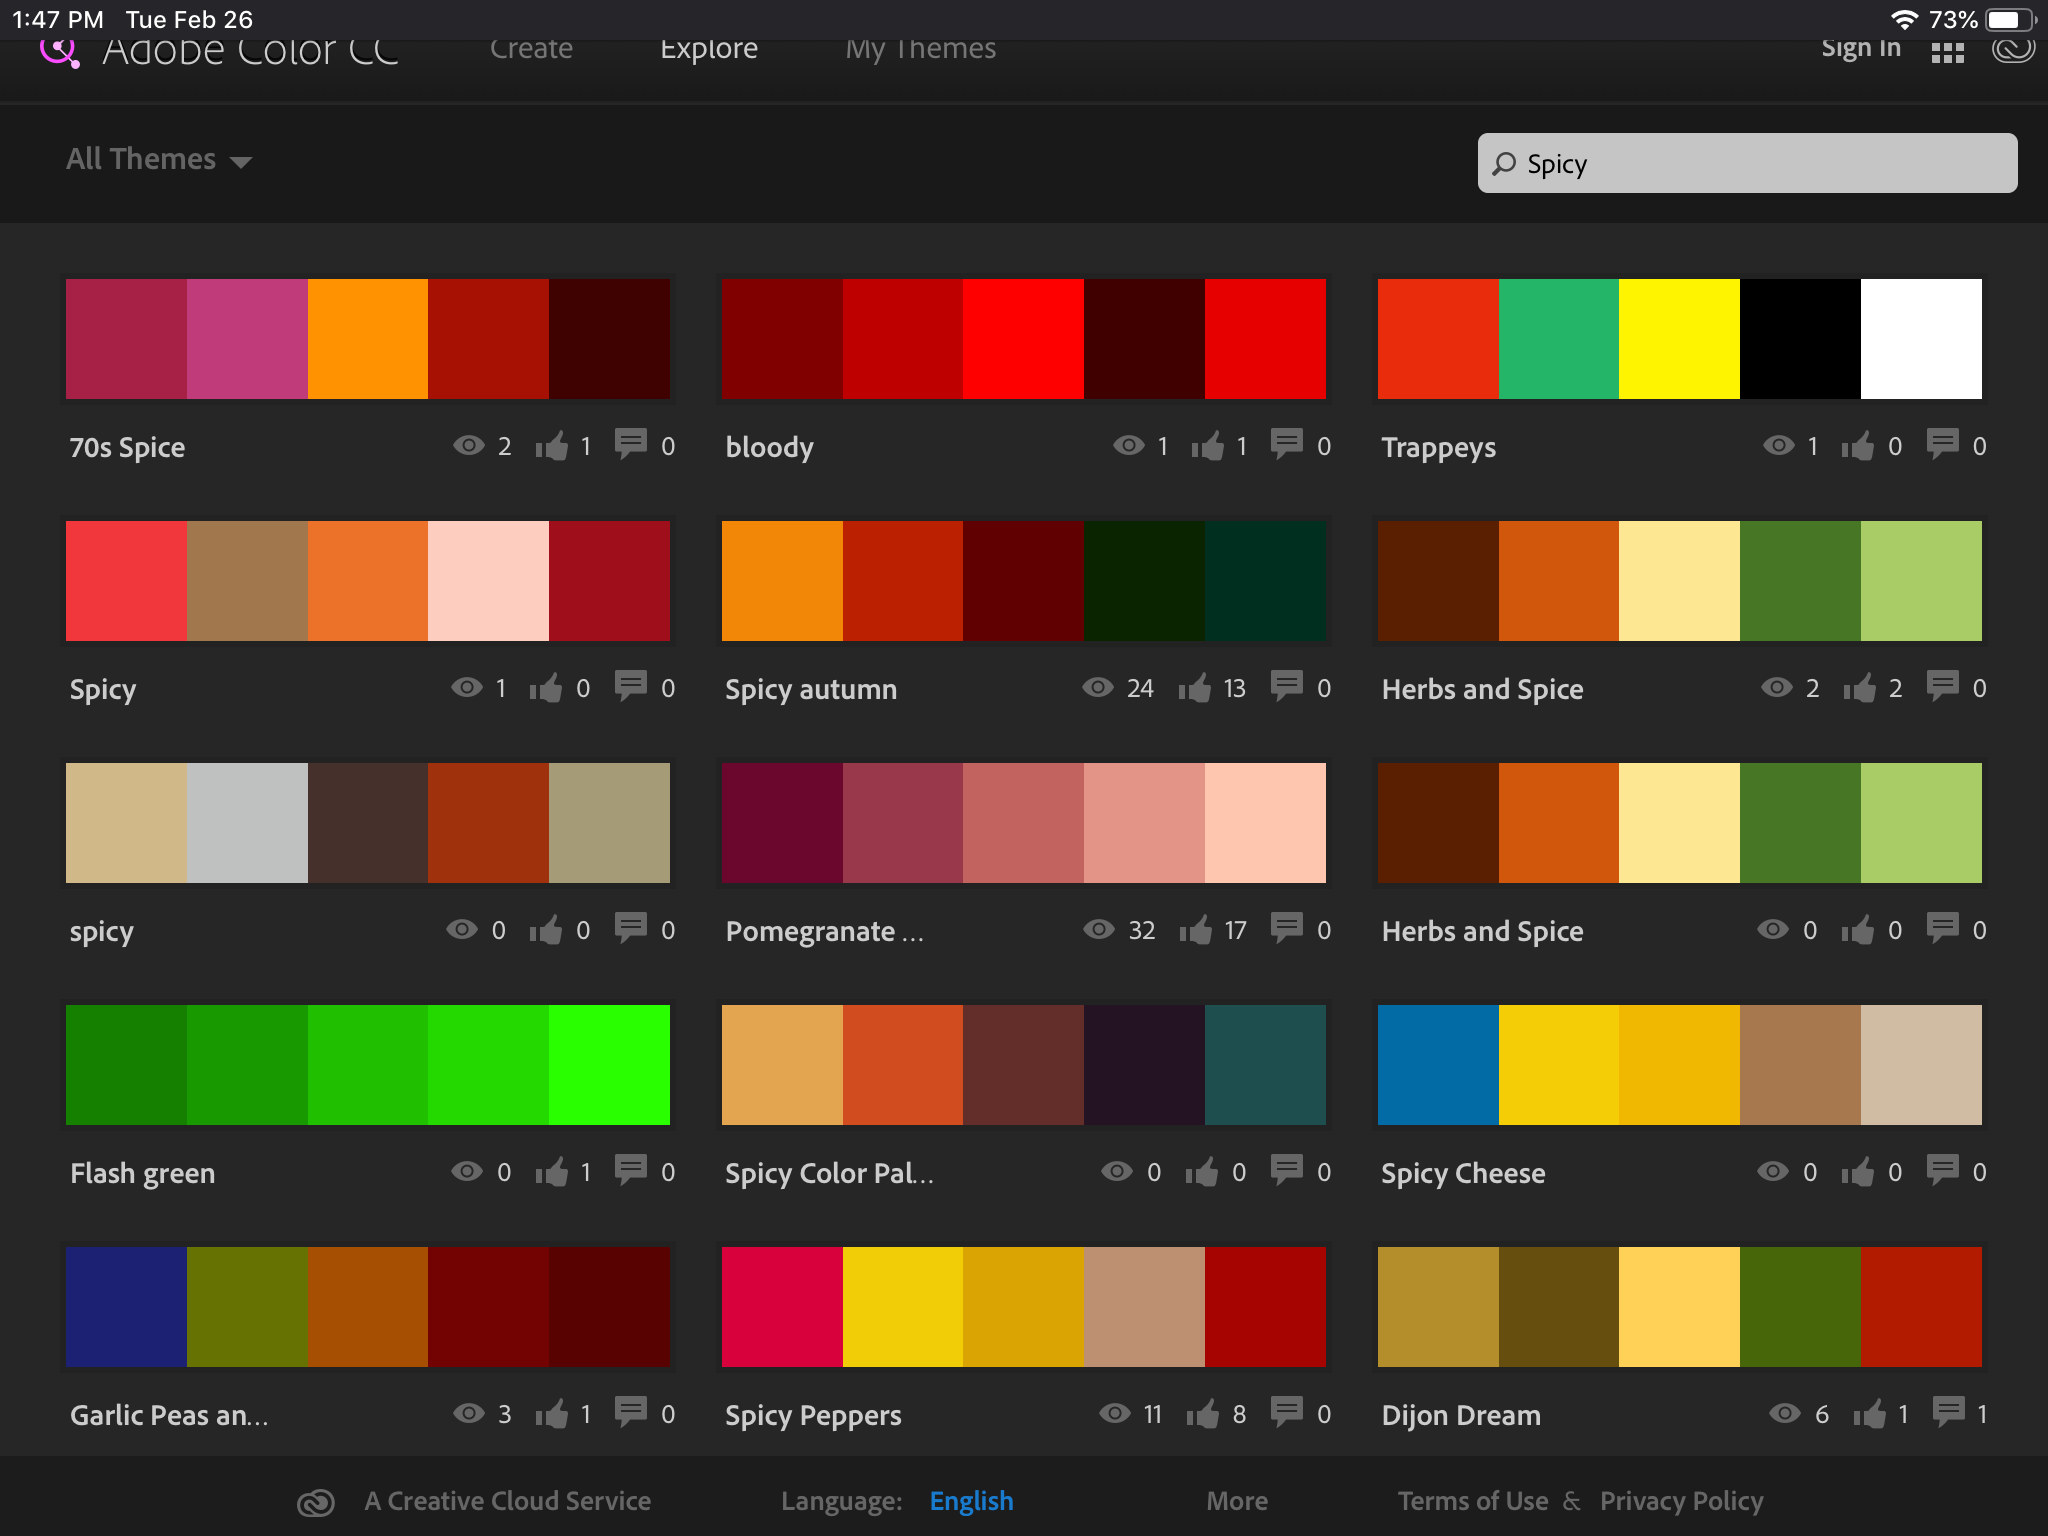2048x1536 pixels.
Task: Like the Spicy Peppers theme
Action: (1202, 1414)
